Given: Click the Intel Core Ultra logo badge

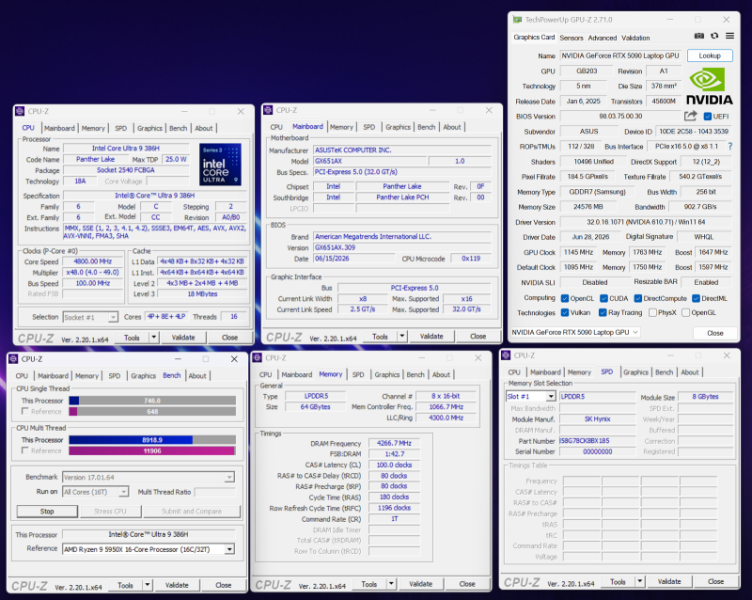Looking at the screenshot, I should [220, 165].
